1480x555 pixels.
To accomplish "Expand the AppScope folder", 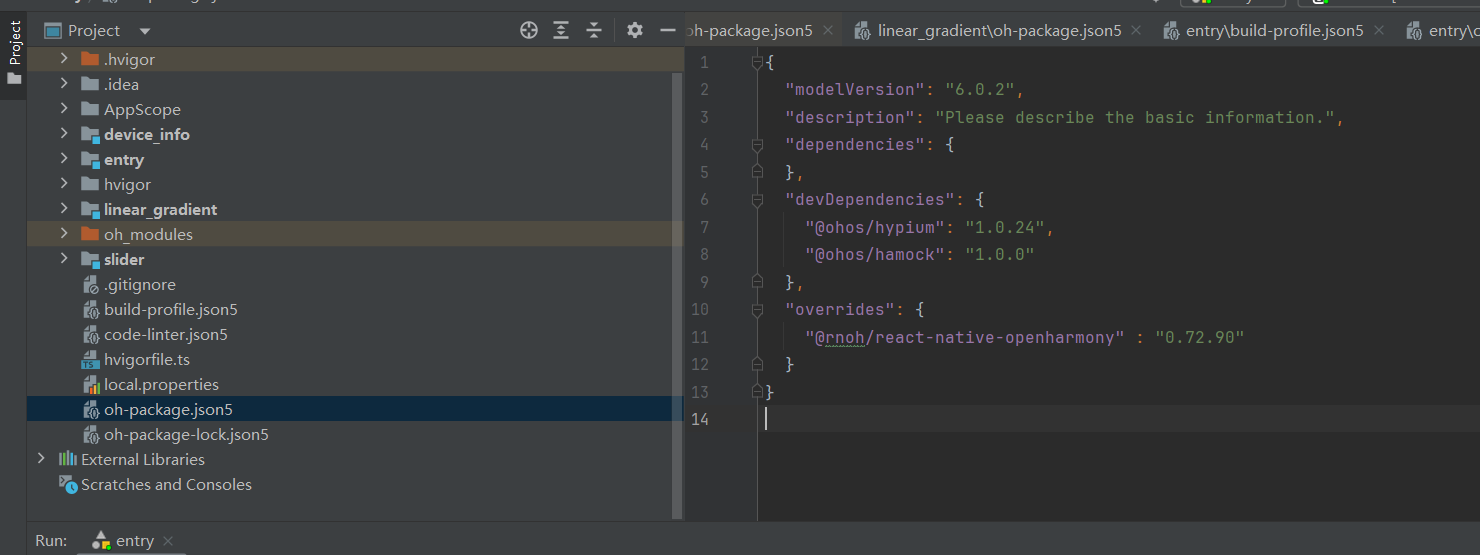I will [x=64, y=109].
